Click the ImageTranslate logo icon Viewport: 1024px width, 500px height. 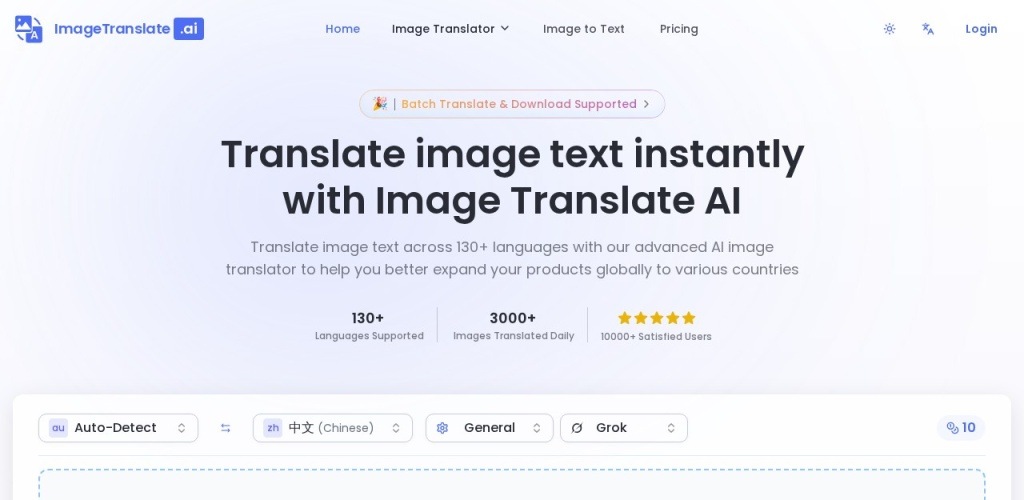click(29, 29)
